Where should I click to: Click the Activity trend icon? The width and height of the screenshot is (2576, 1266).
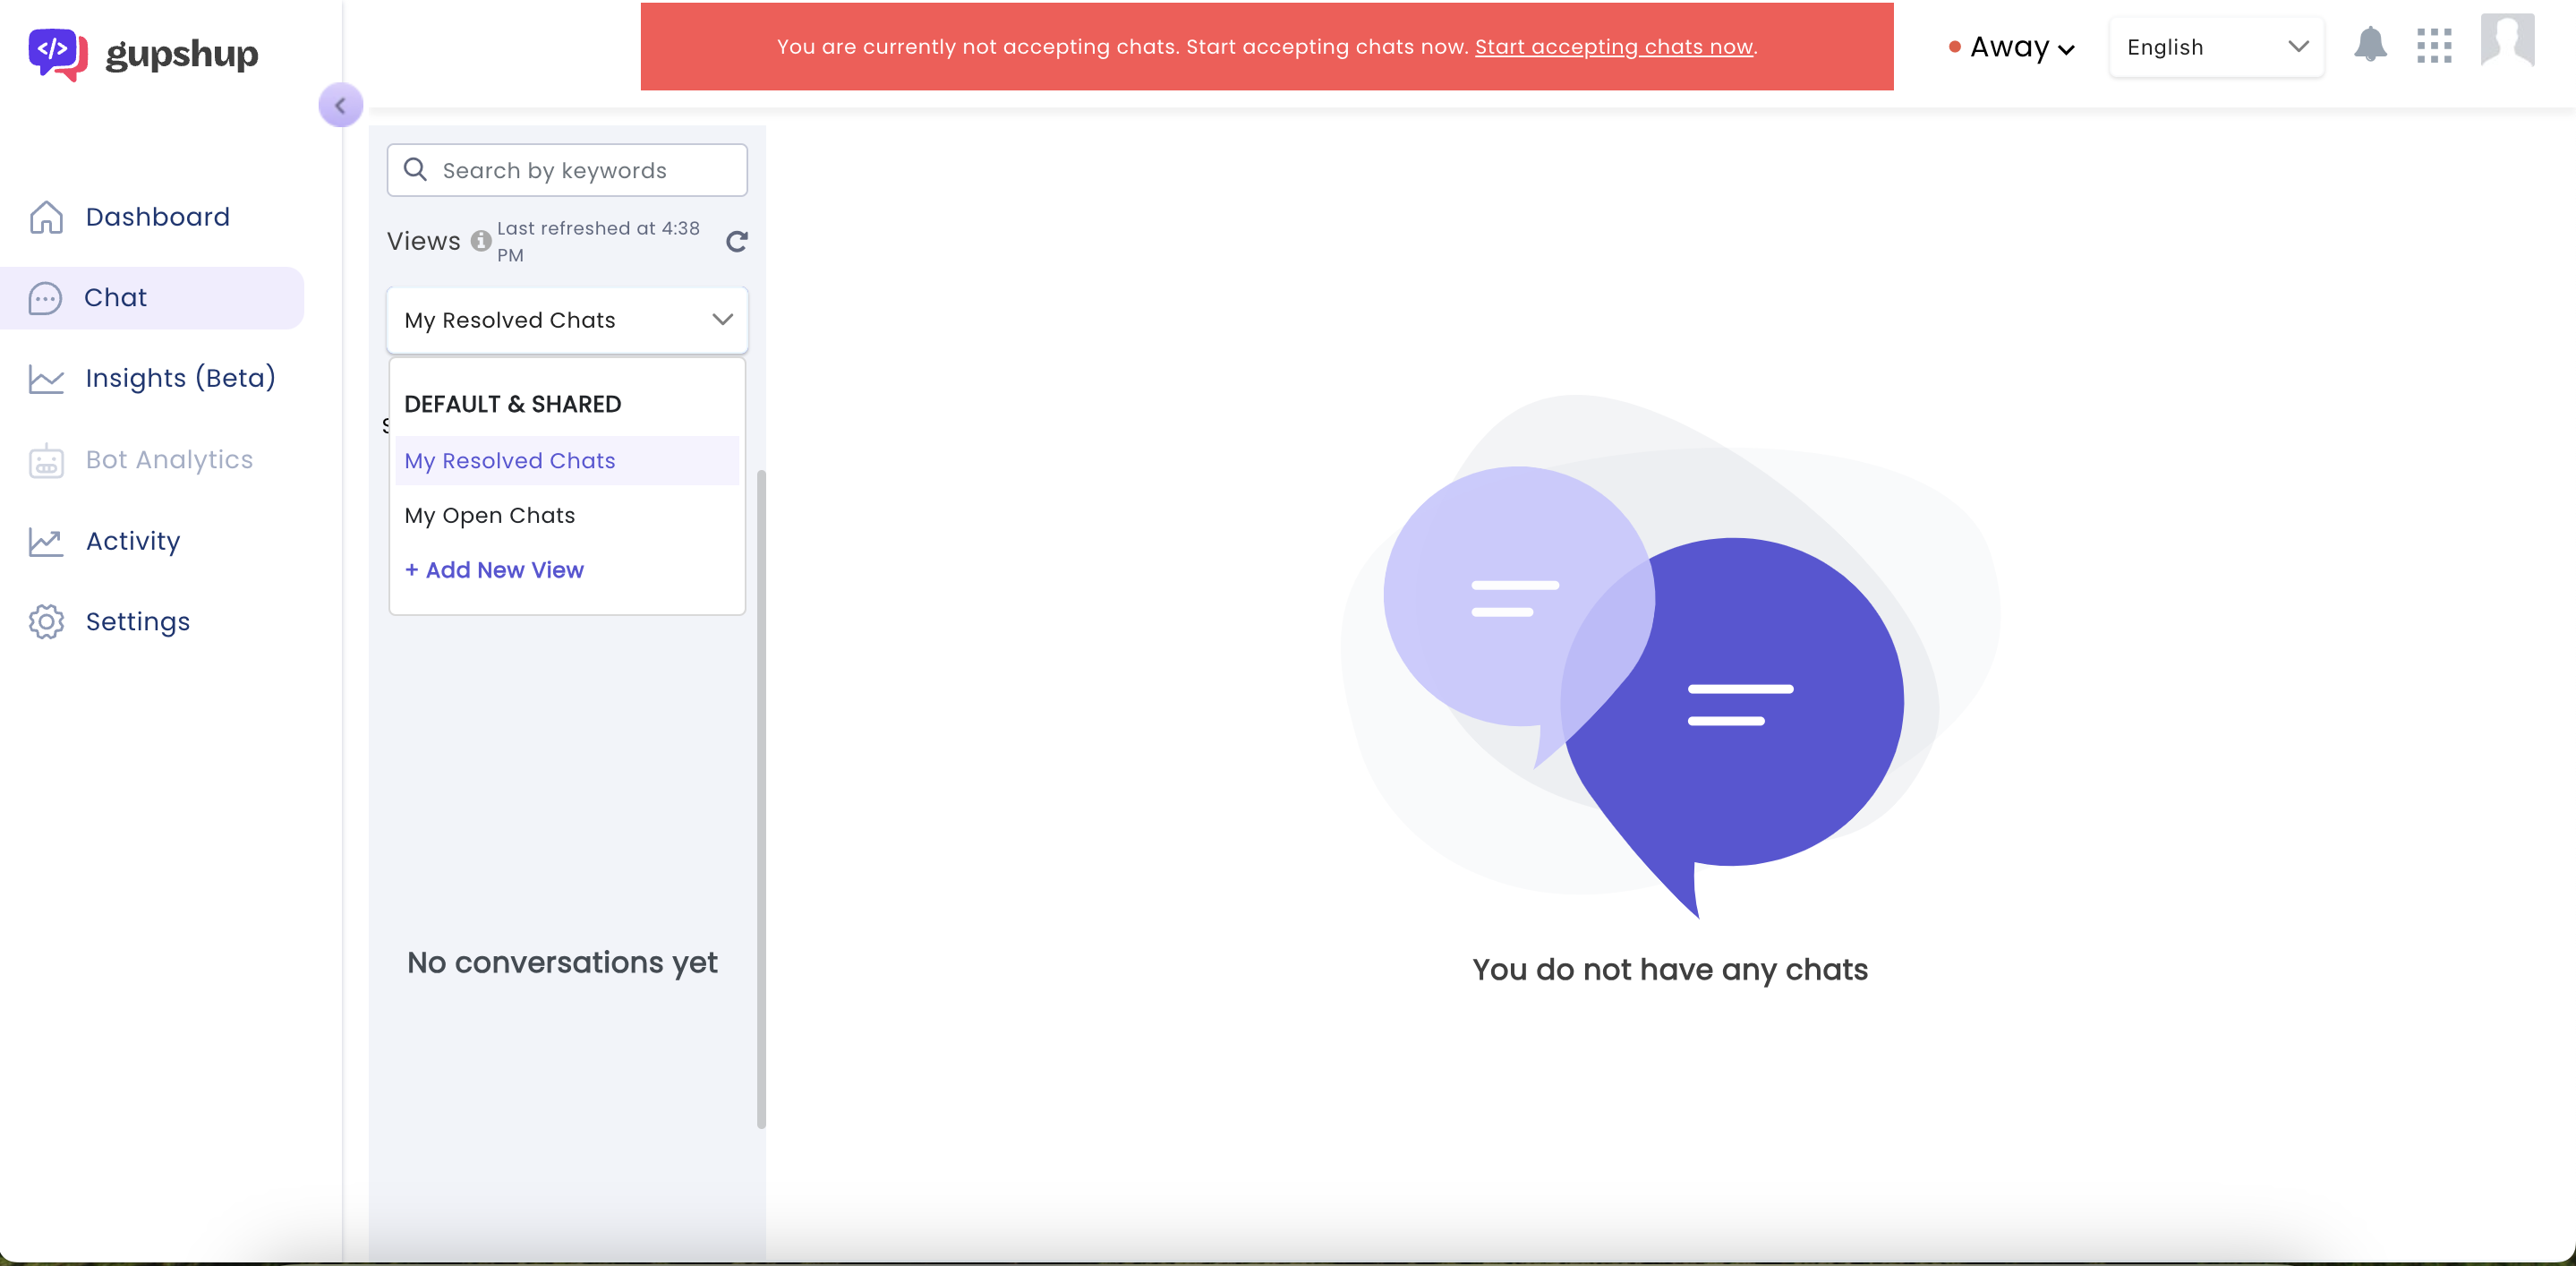(46, 541)
